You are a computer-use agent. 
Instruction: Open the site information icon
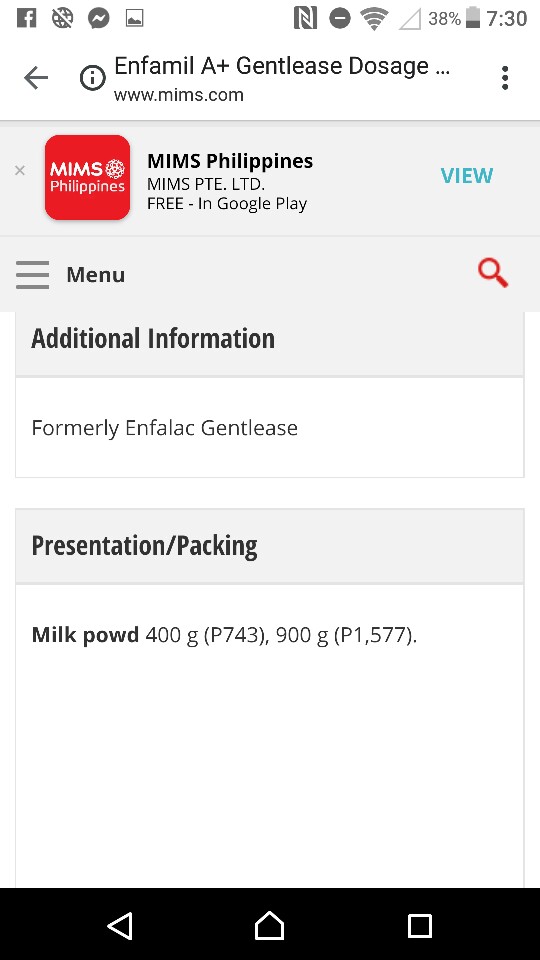click(x=92, y=78)
